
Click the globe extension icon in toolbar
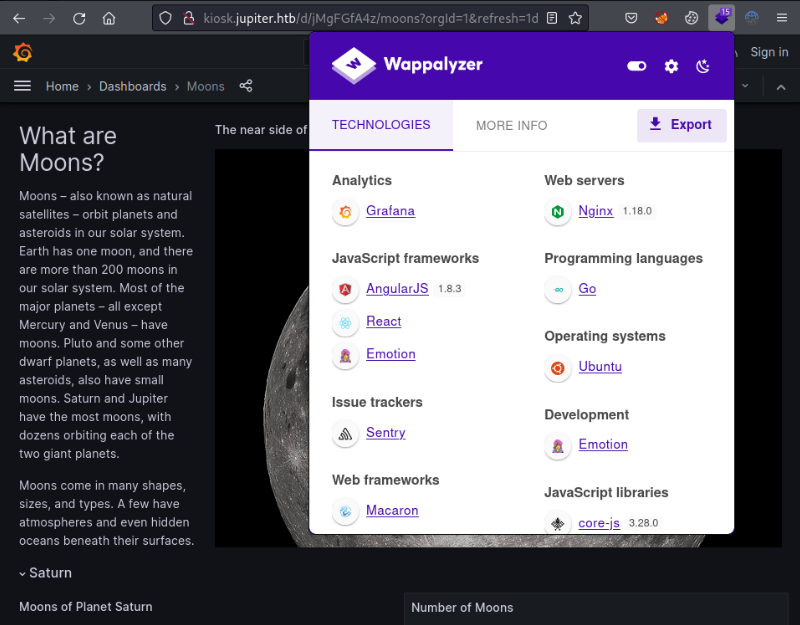[752, 18]
